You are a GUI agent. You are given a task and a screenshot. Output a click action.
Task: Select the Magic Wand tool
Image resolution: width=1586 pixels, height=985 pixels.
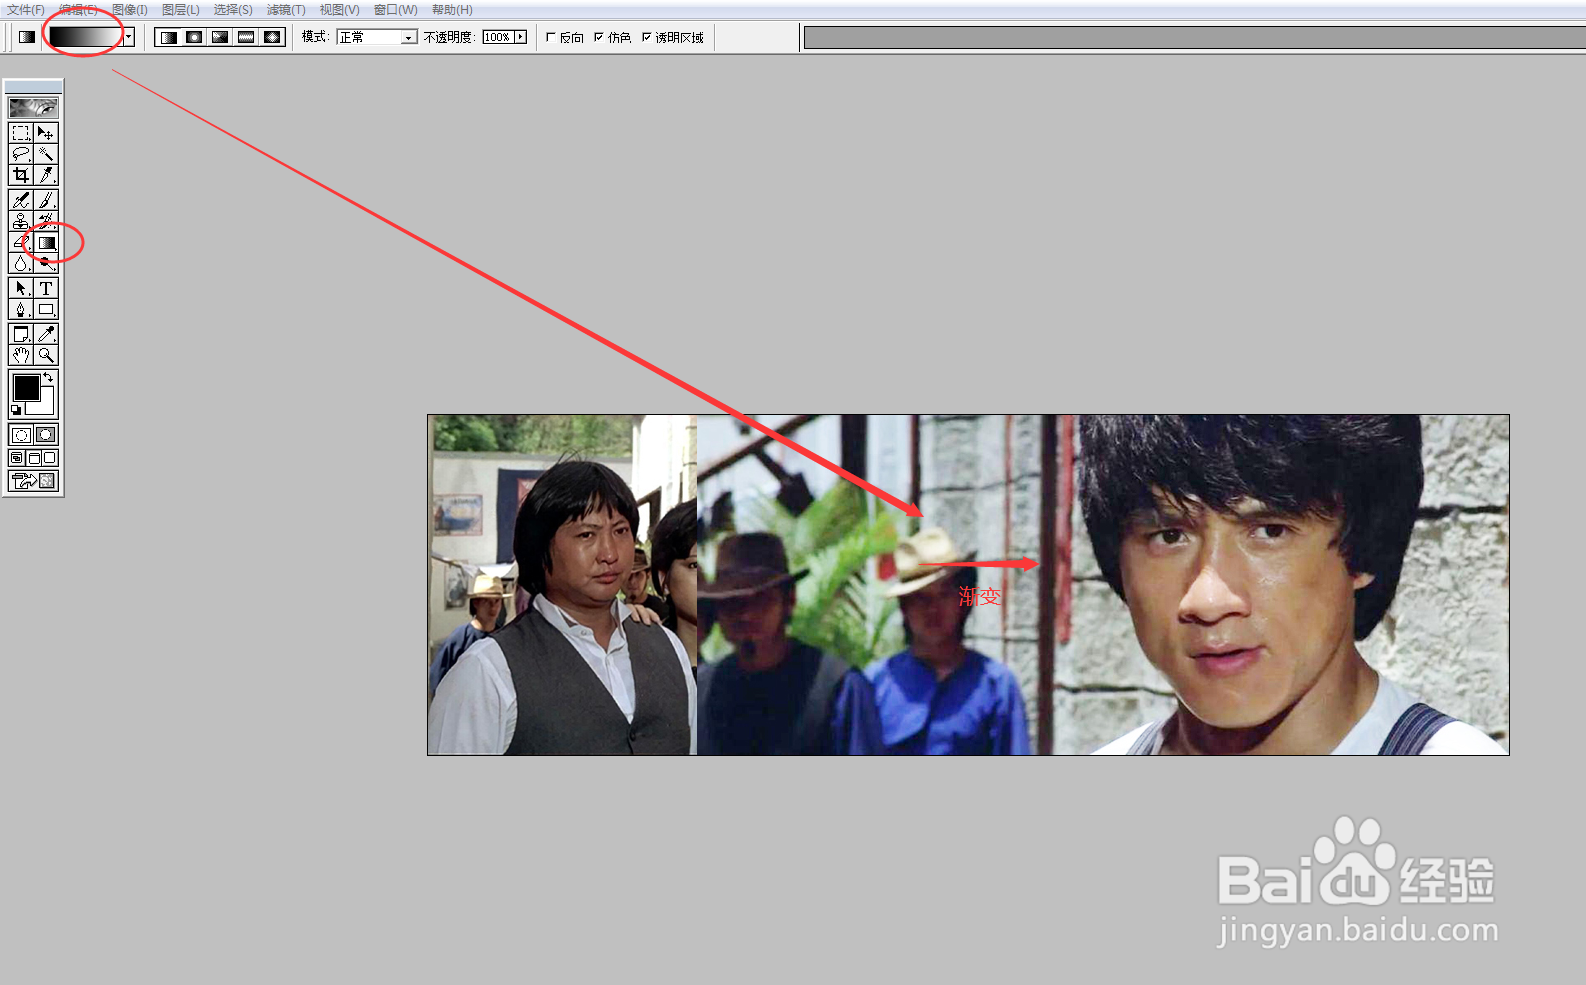pyautogui.click(x=46, y=154)
